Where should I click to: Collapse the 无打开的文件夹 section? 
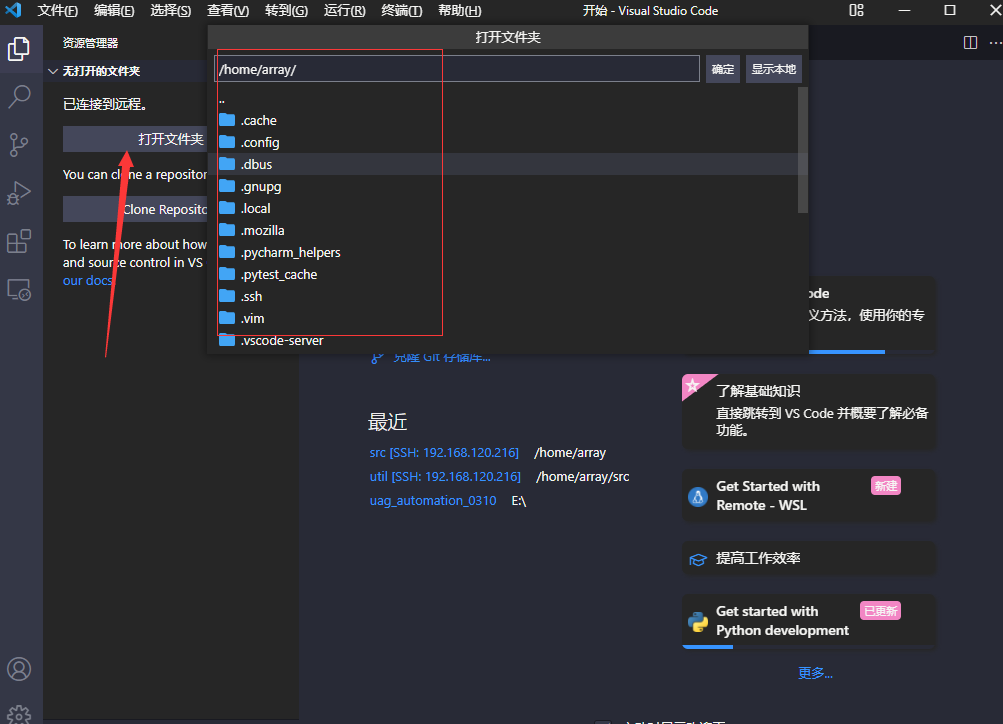[53, 71]
